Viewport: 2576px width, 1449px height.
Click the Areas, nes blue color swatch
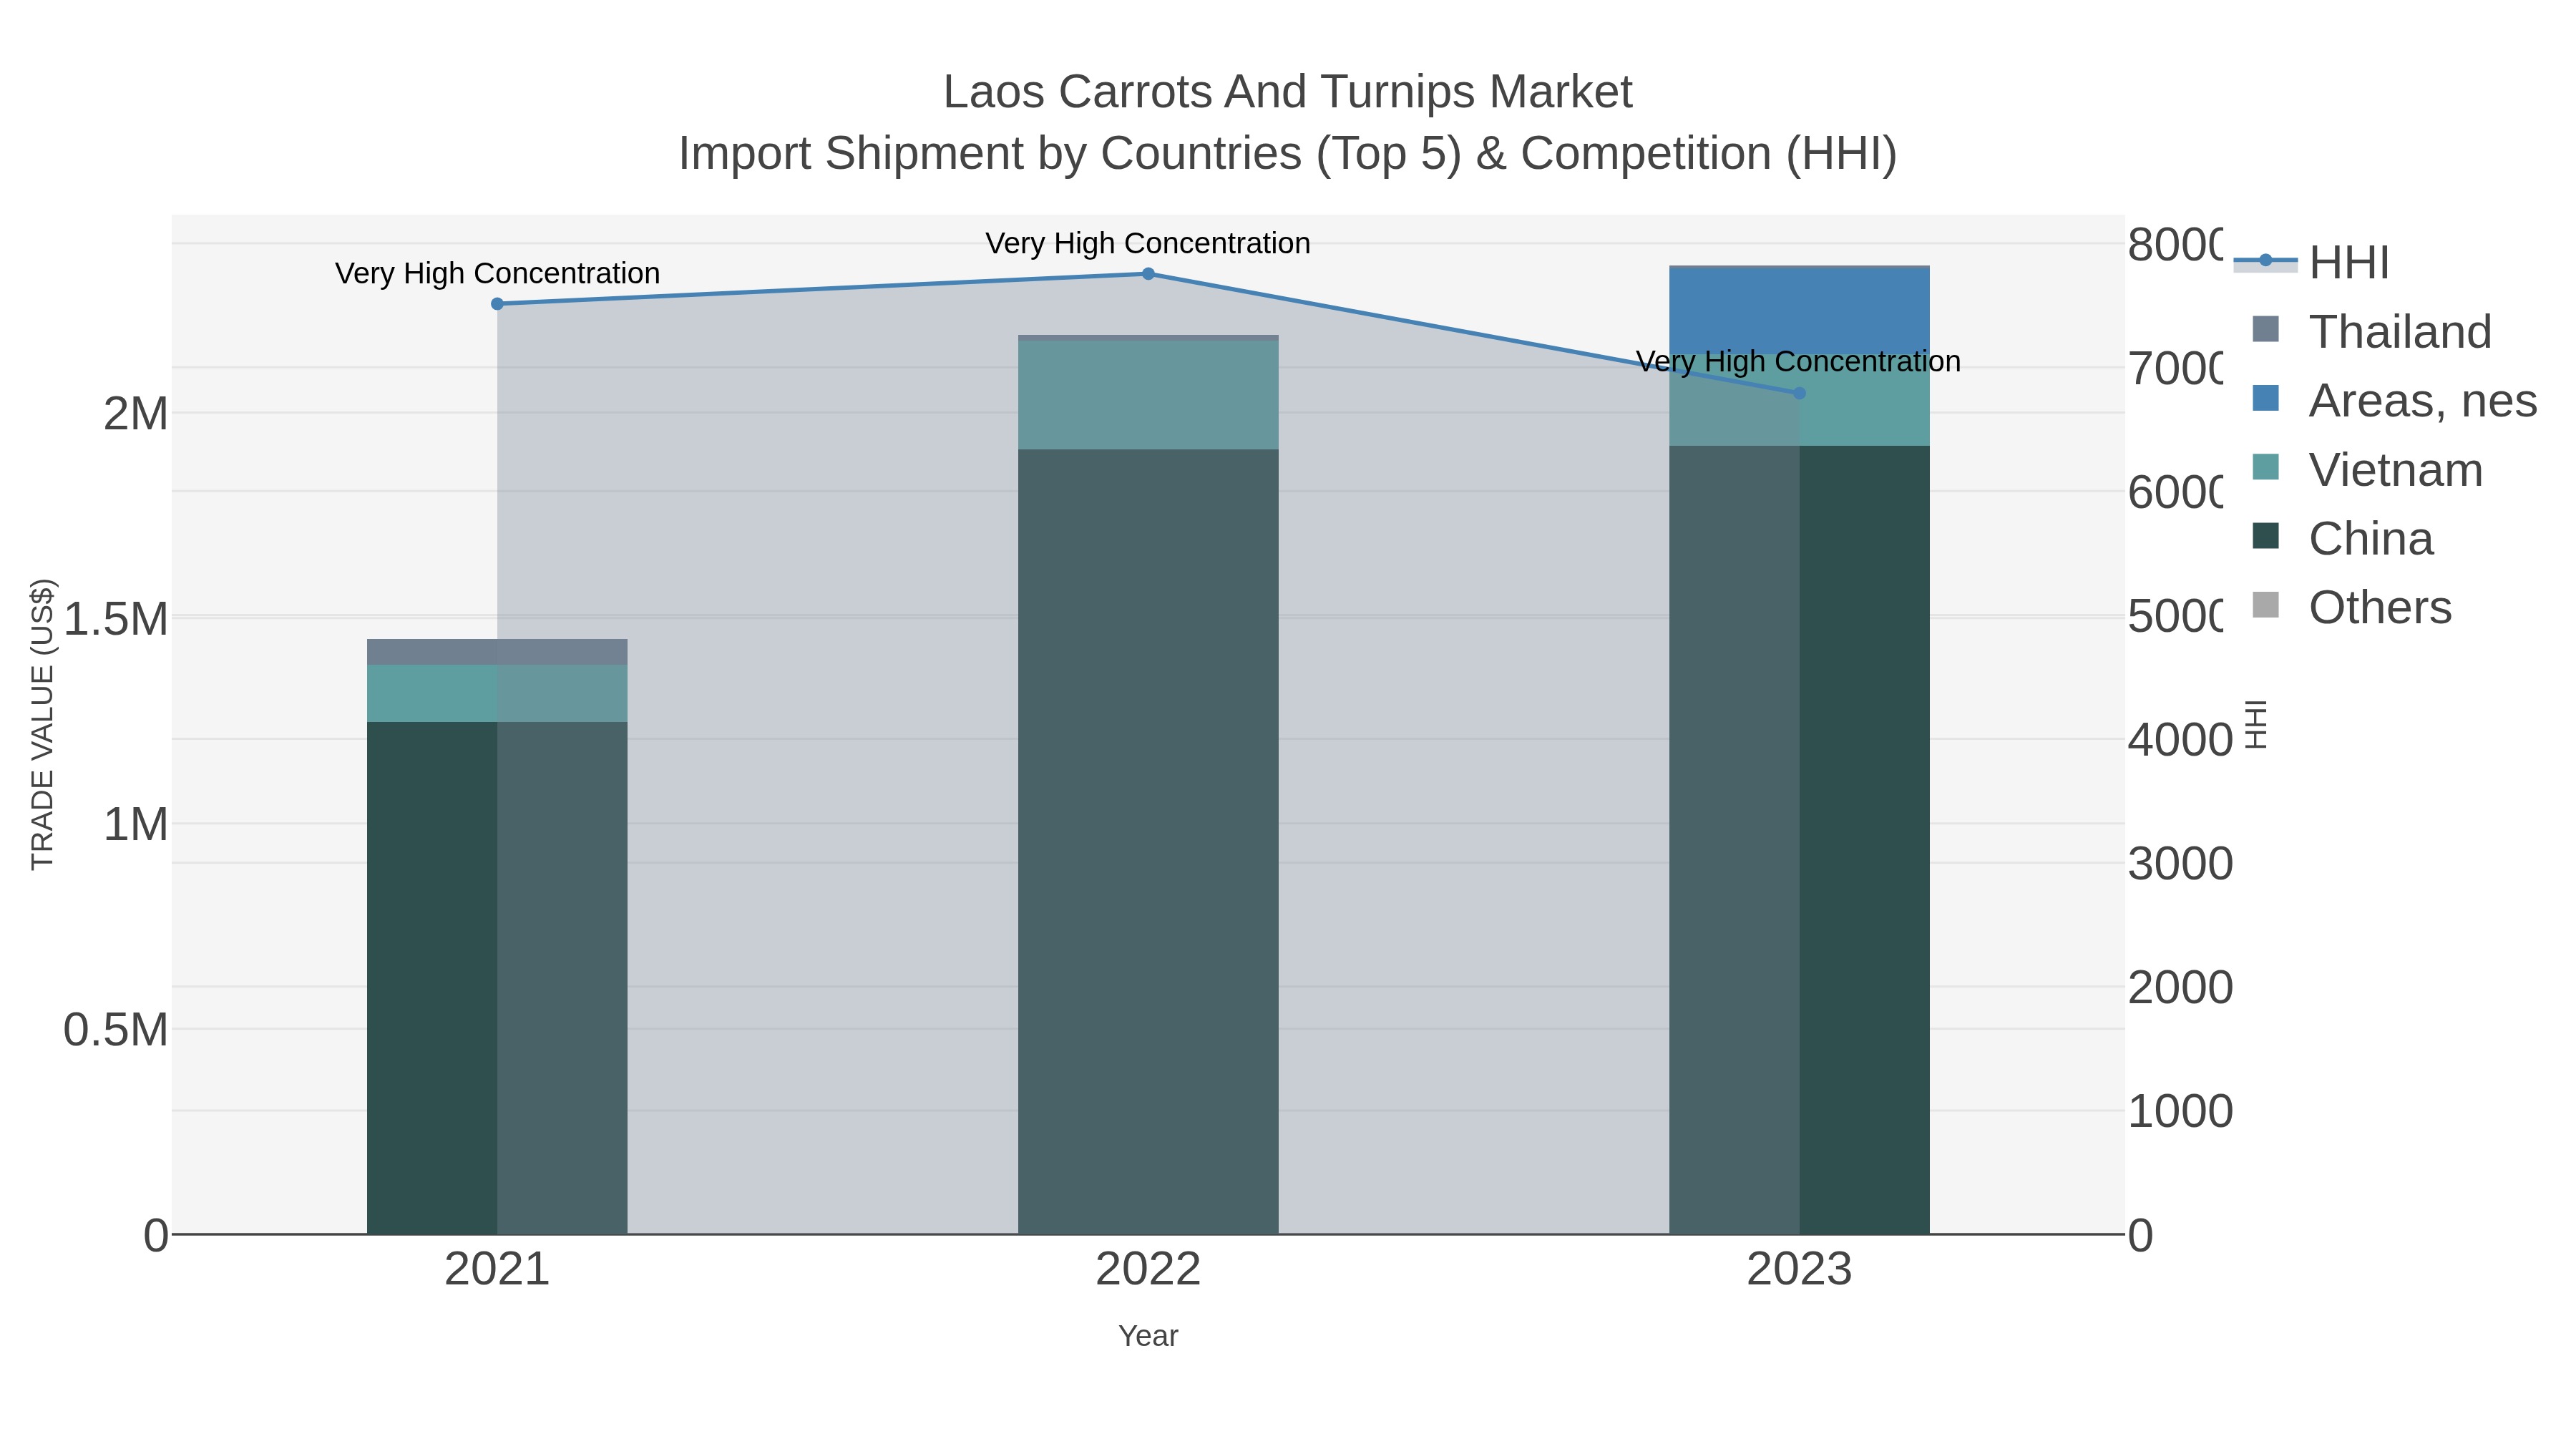coord(2265,398)
